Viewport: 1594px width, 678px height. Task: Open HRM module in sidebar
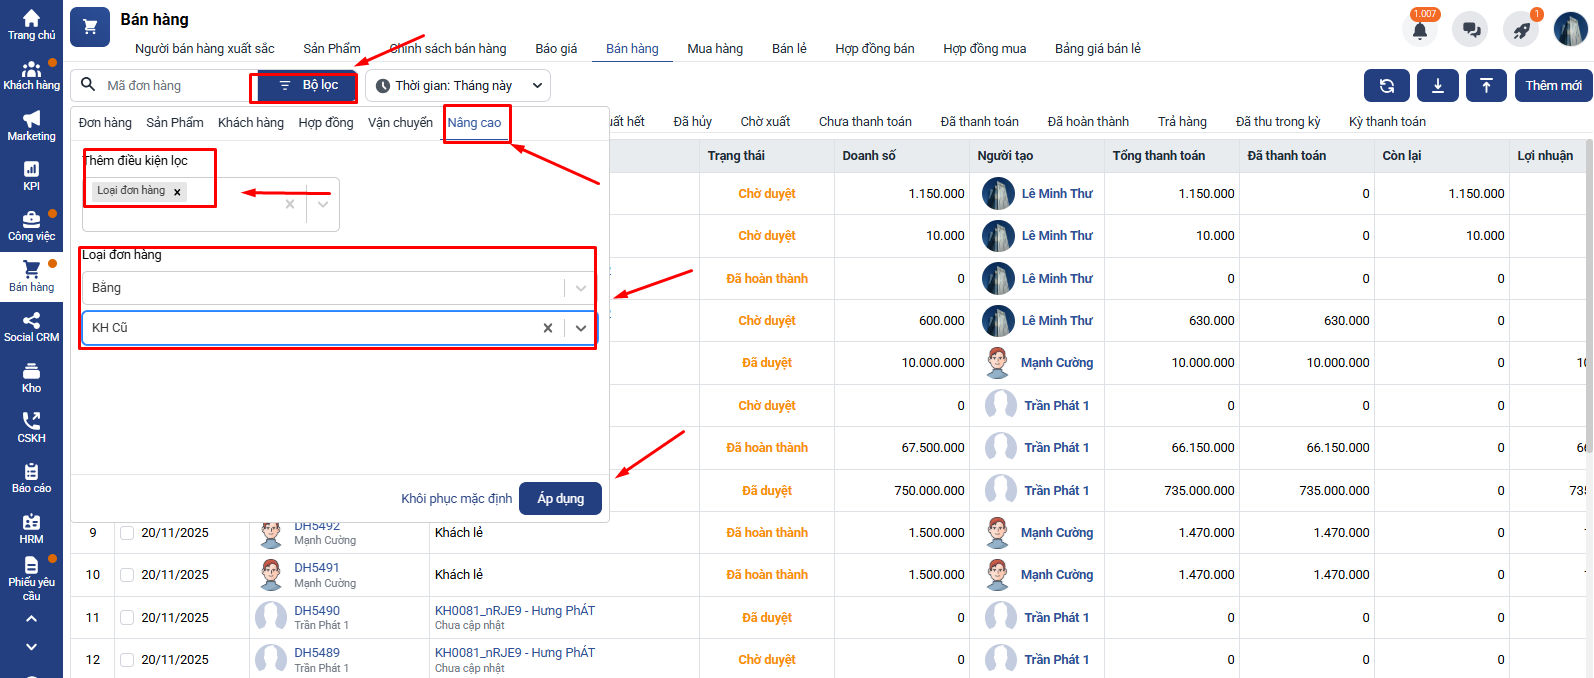click(x=31, y=529)
